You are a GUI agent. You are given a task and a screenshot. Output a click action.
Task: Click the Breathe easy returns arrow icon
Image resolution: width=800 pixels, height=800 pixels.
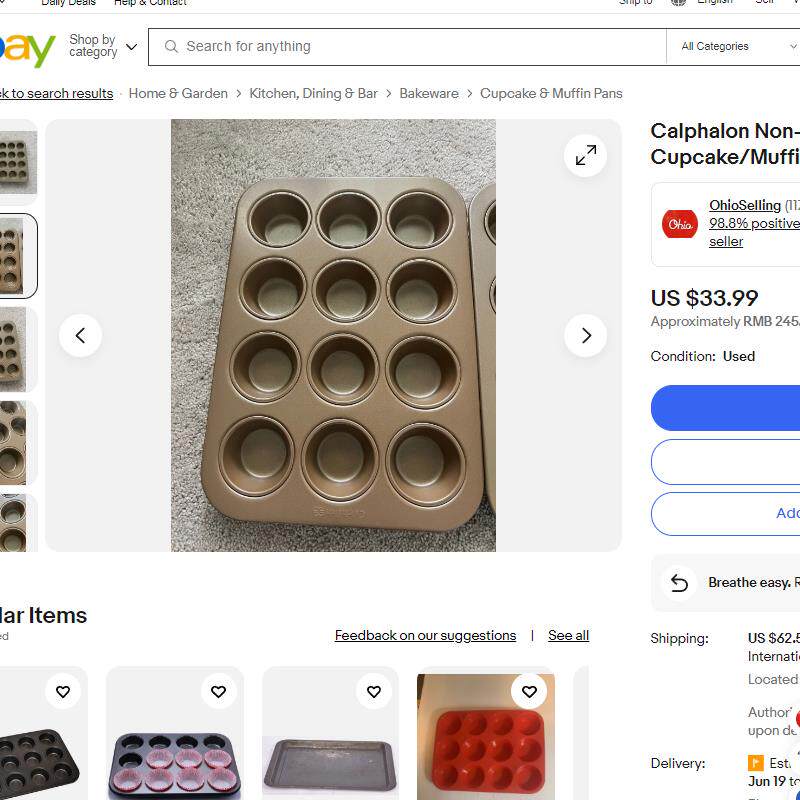click(x=679, y=583)
